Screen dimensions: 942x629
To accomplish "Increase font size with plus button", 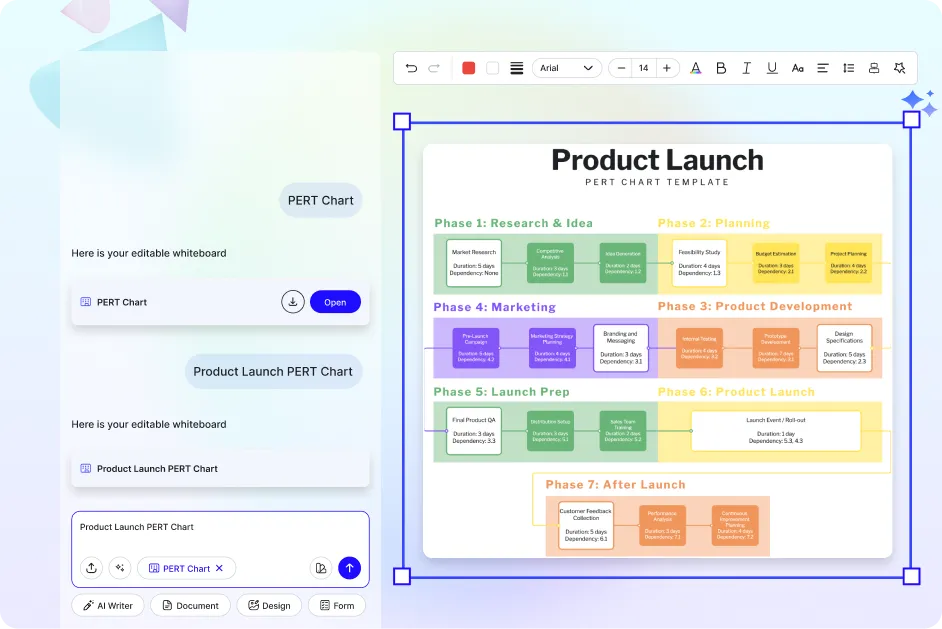I will click(667, 68).
